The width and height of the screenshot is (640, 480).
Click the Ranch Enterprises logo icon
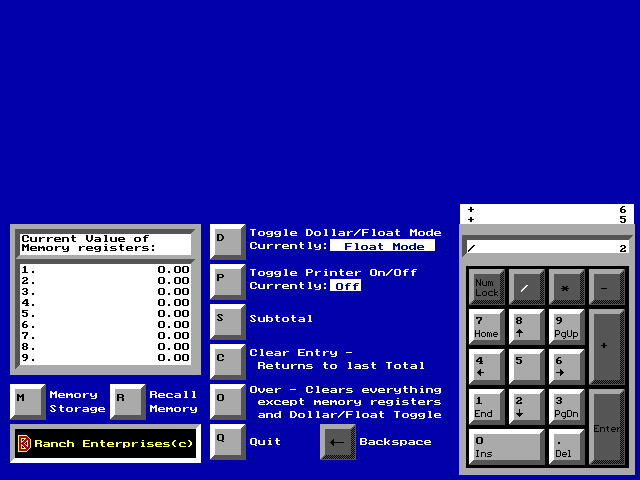pyautogui.click(x=25, y=443)
